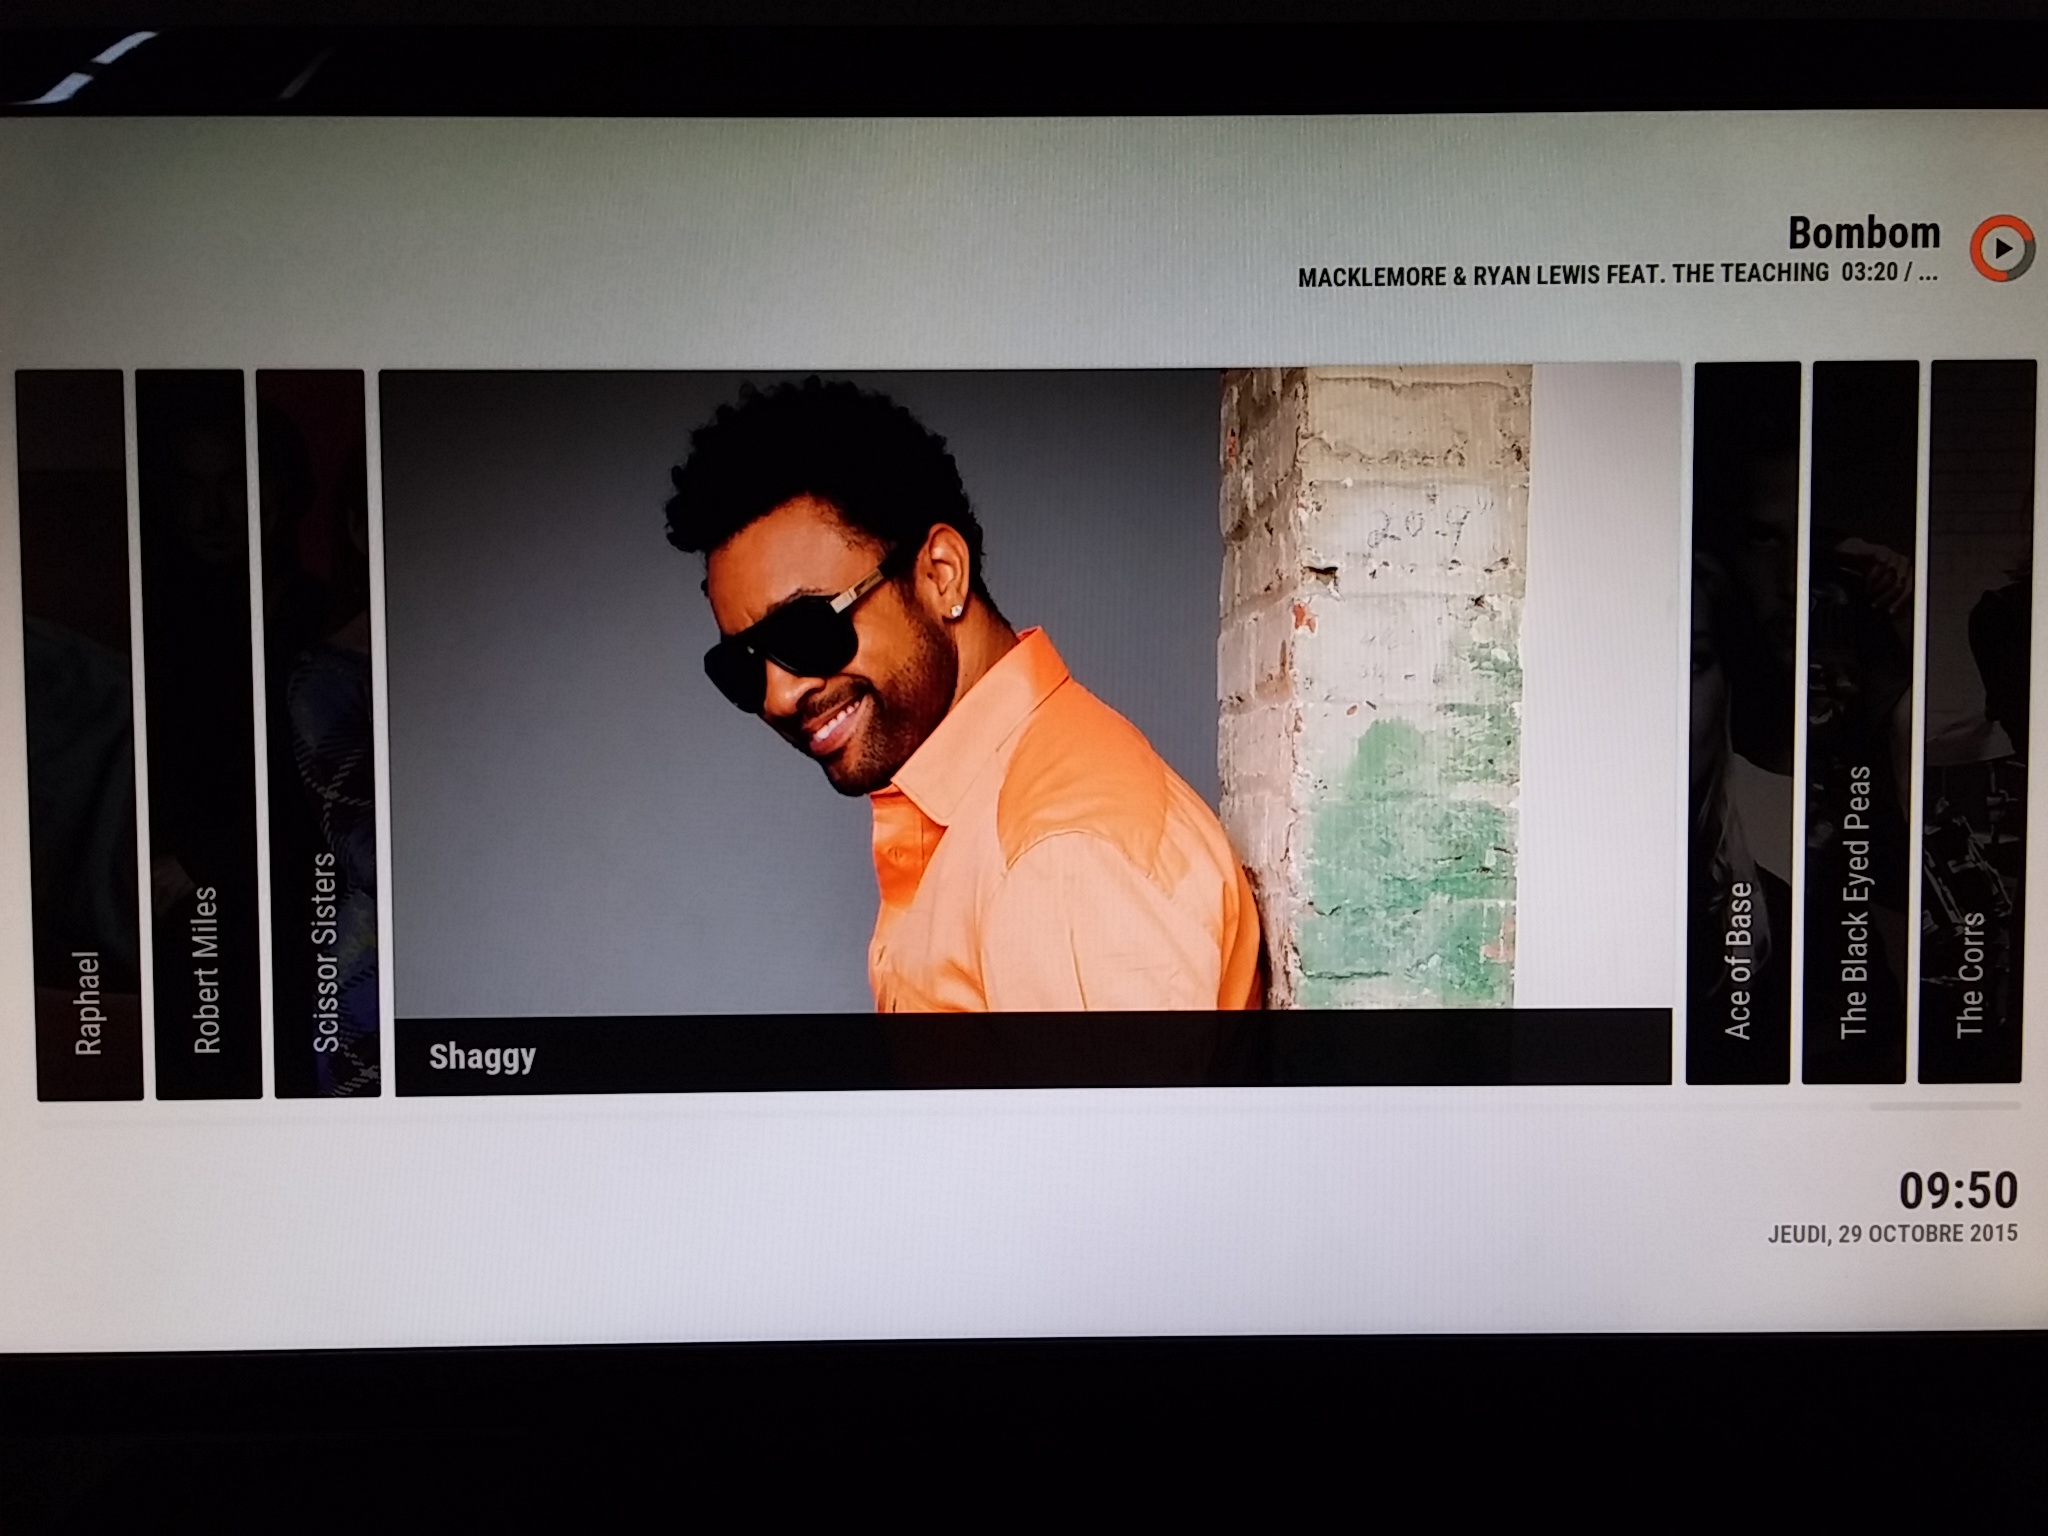Click the 'Robert Miles' vertical name label
Viewport: 2048px width, 1536px height.
coord(205,970)
